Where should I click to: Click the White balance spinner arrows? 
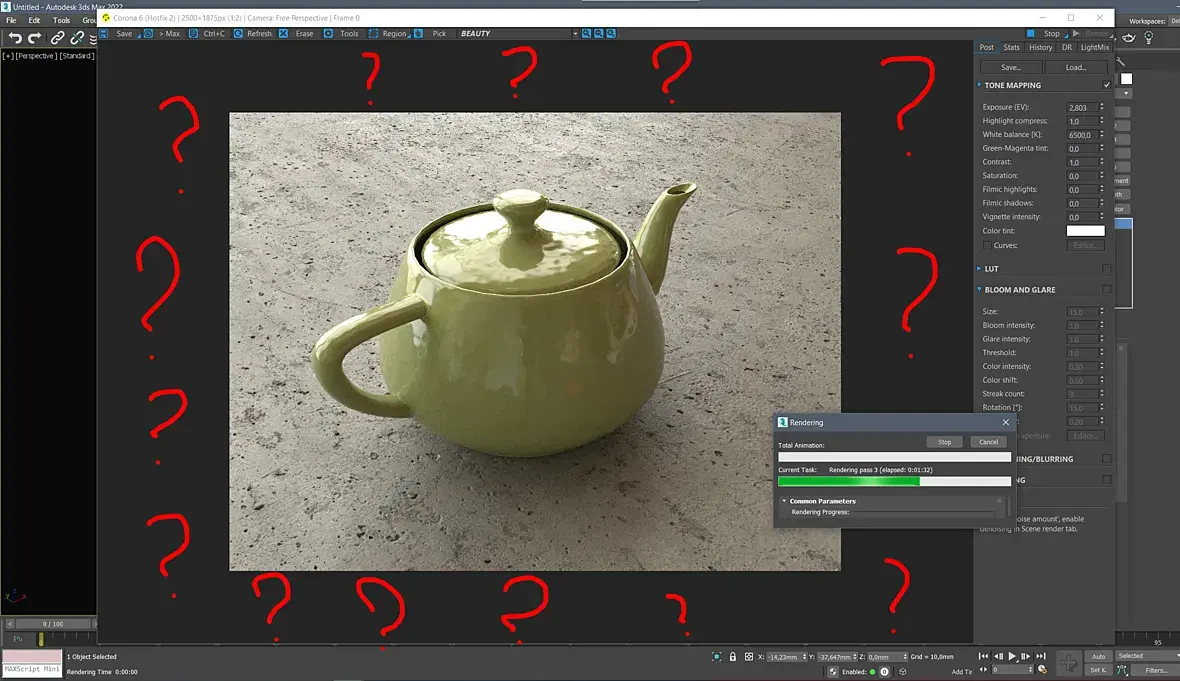[1102, 135]
